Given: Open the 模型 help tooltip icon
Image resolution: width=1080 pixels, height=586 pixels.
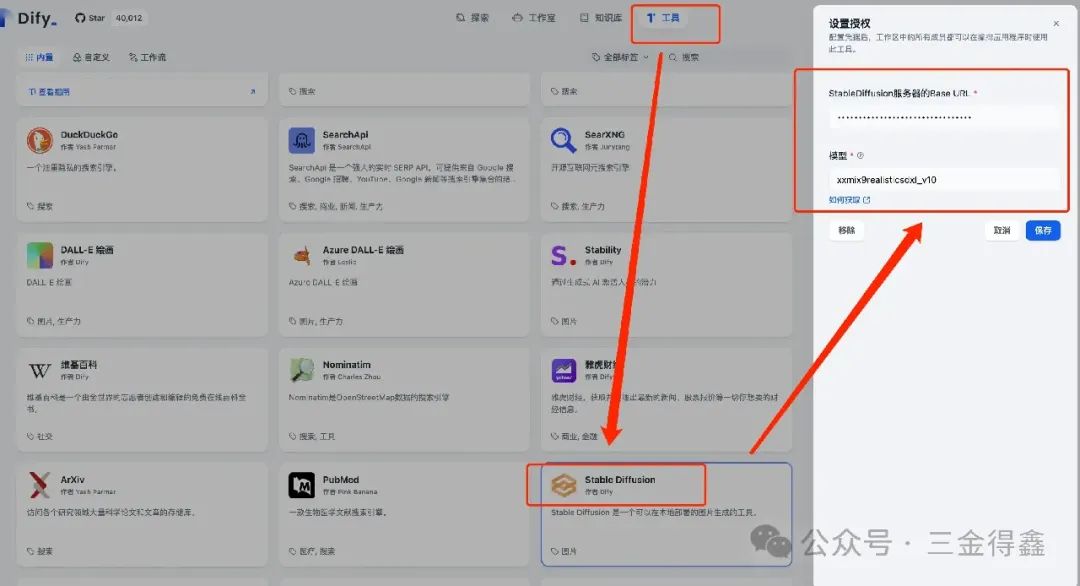Looking at the screenshot, I should coord(860,156).
